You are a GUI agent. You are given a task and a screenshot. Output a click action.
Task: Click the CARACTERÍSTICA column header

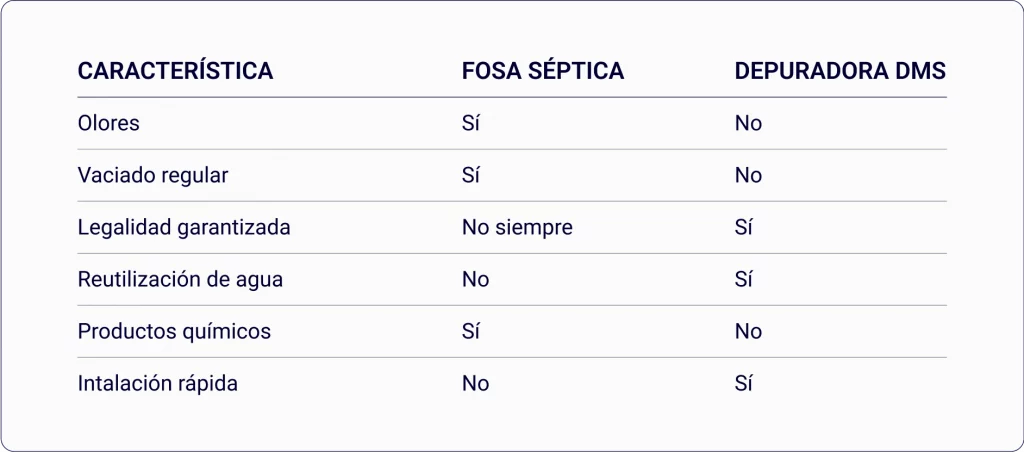pos(175,72)
